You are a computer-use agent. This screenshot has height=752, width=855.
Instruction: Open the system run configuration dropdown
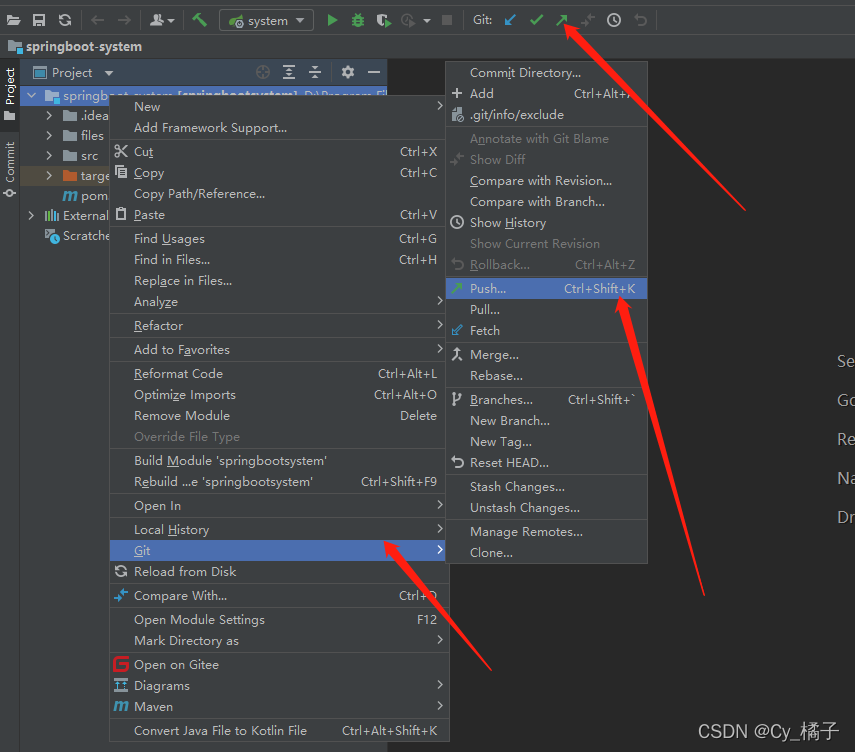coord(265,19)
